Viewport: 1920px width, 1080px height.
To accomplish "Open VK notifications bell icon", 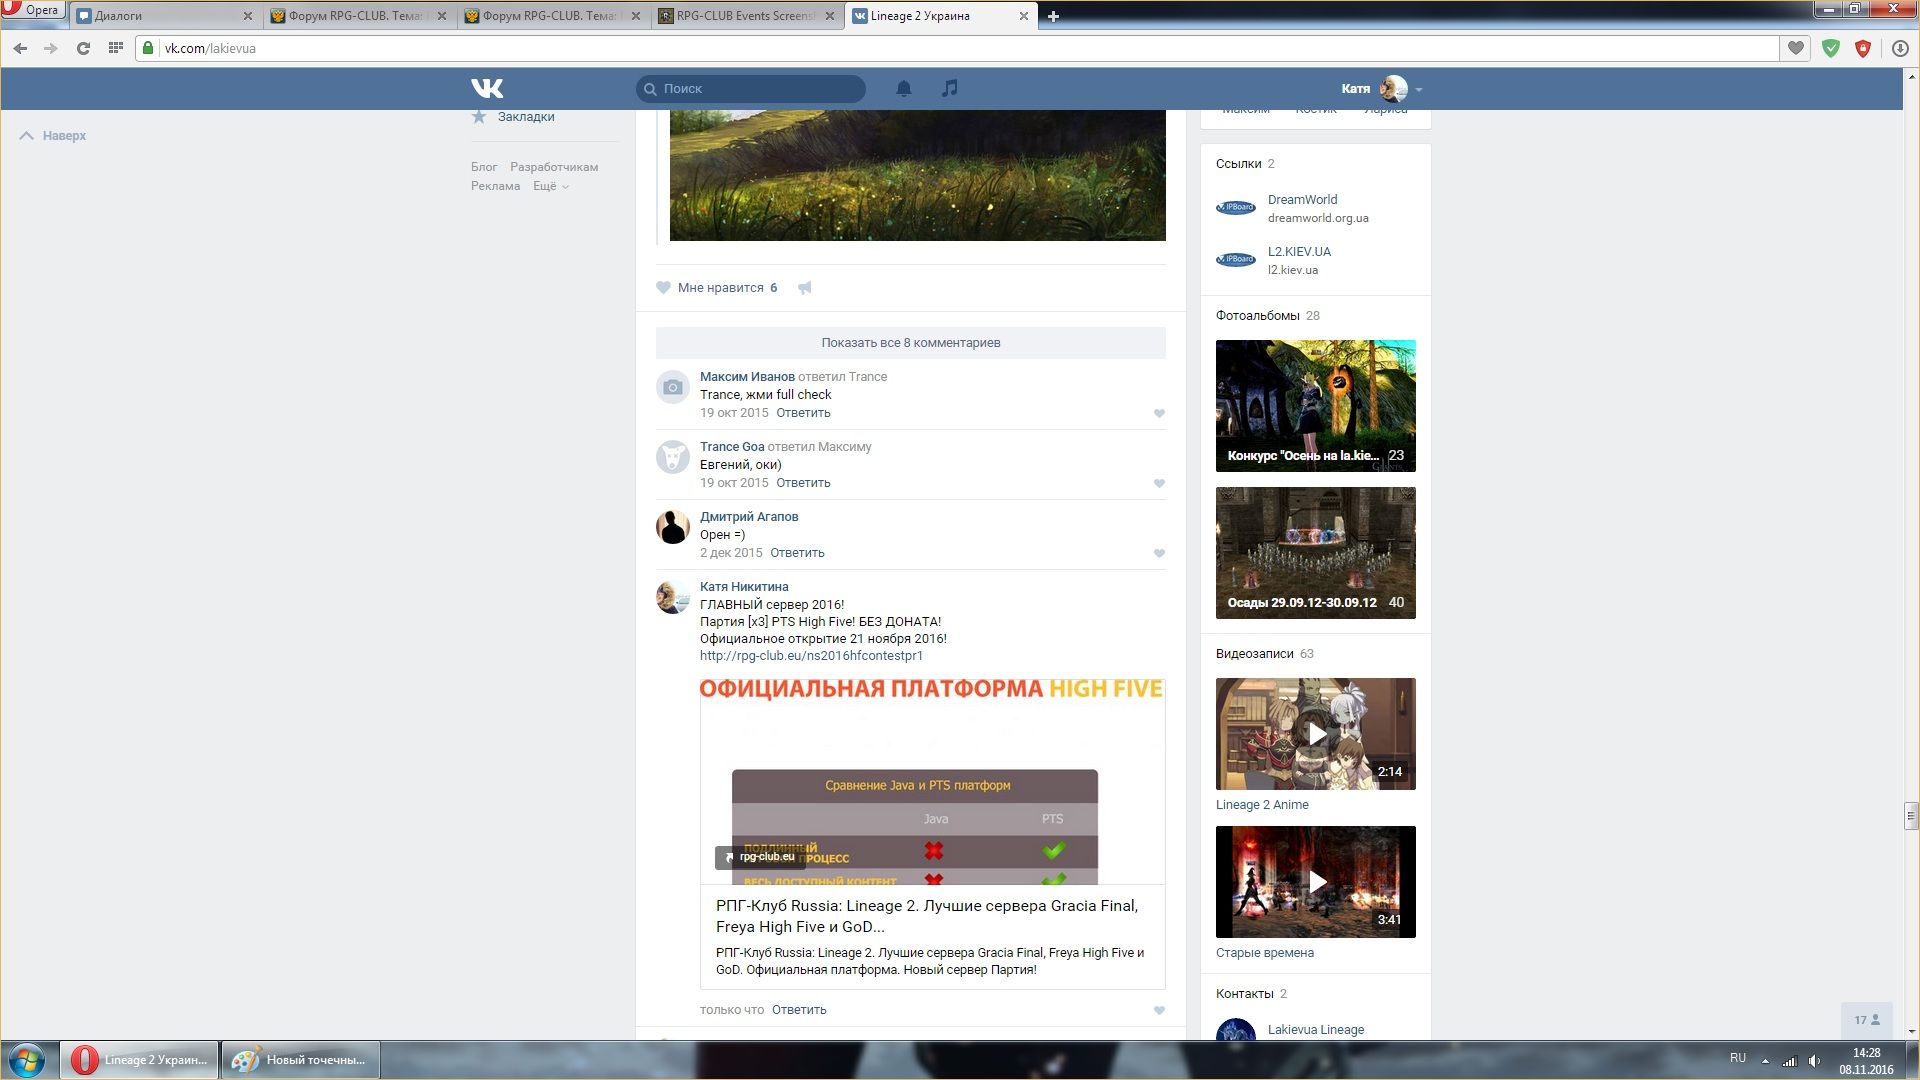I will point(903,88).
